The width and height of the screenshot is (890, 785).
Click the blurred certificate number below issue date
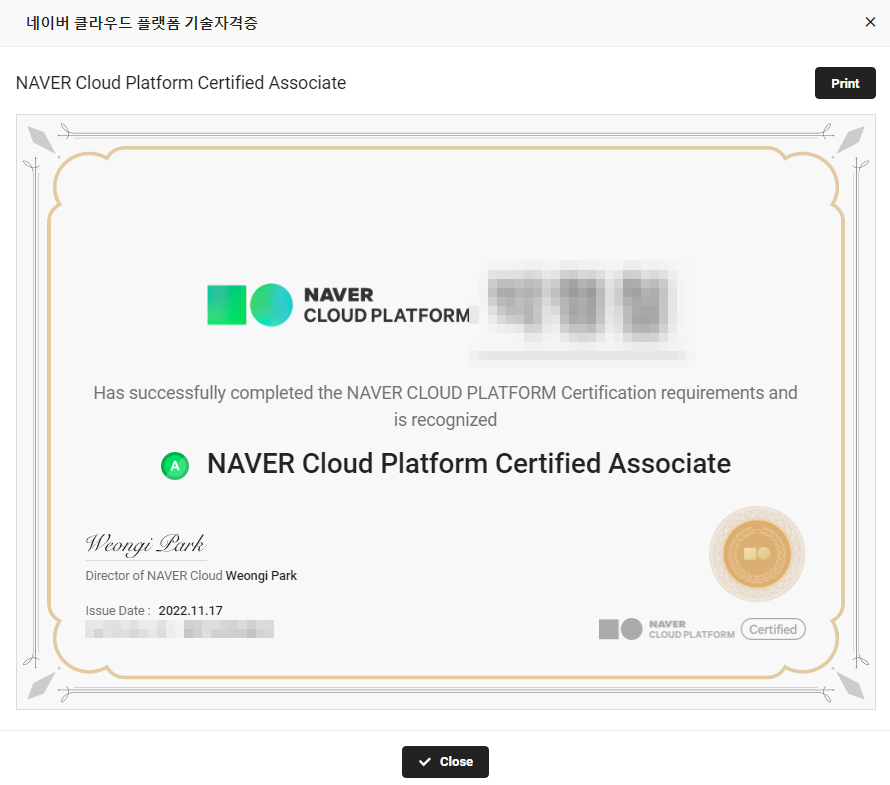coord(179,629)
